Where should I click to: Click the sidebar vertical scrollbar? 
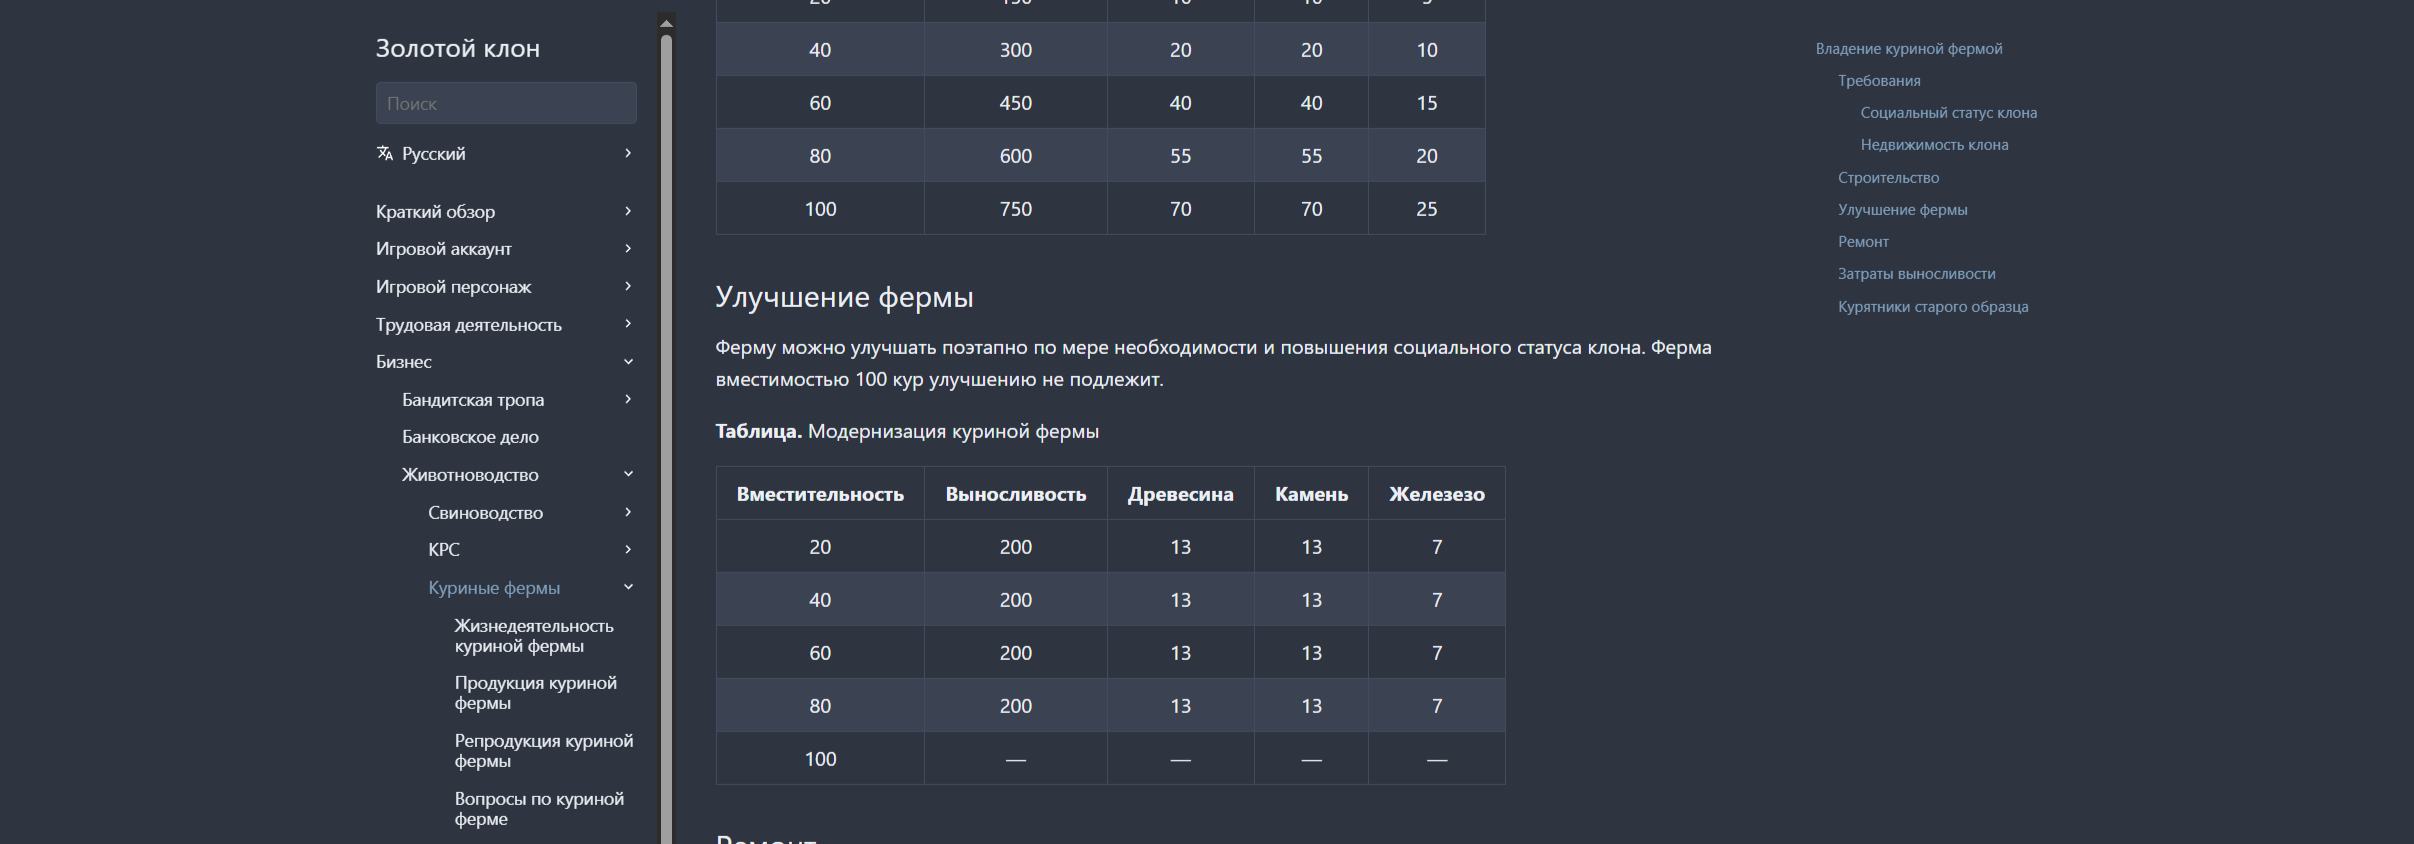pyautogui.click(x=667, y=400)
